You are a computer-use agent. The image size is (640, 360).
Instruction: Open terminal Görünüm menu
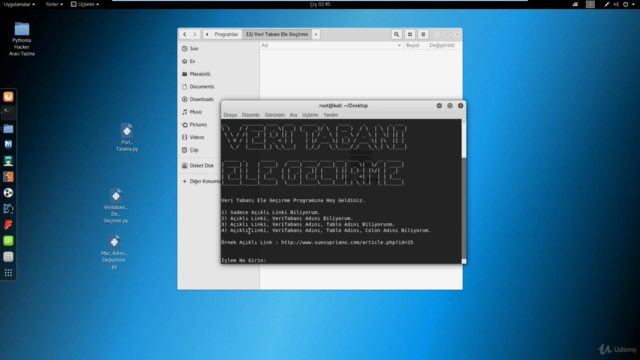tap(275, 115)
